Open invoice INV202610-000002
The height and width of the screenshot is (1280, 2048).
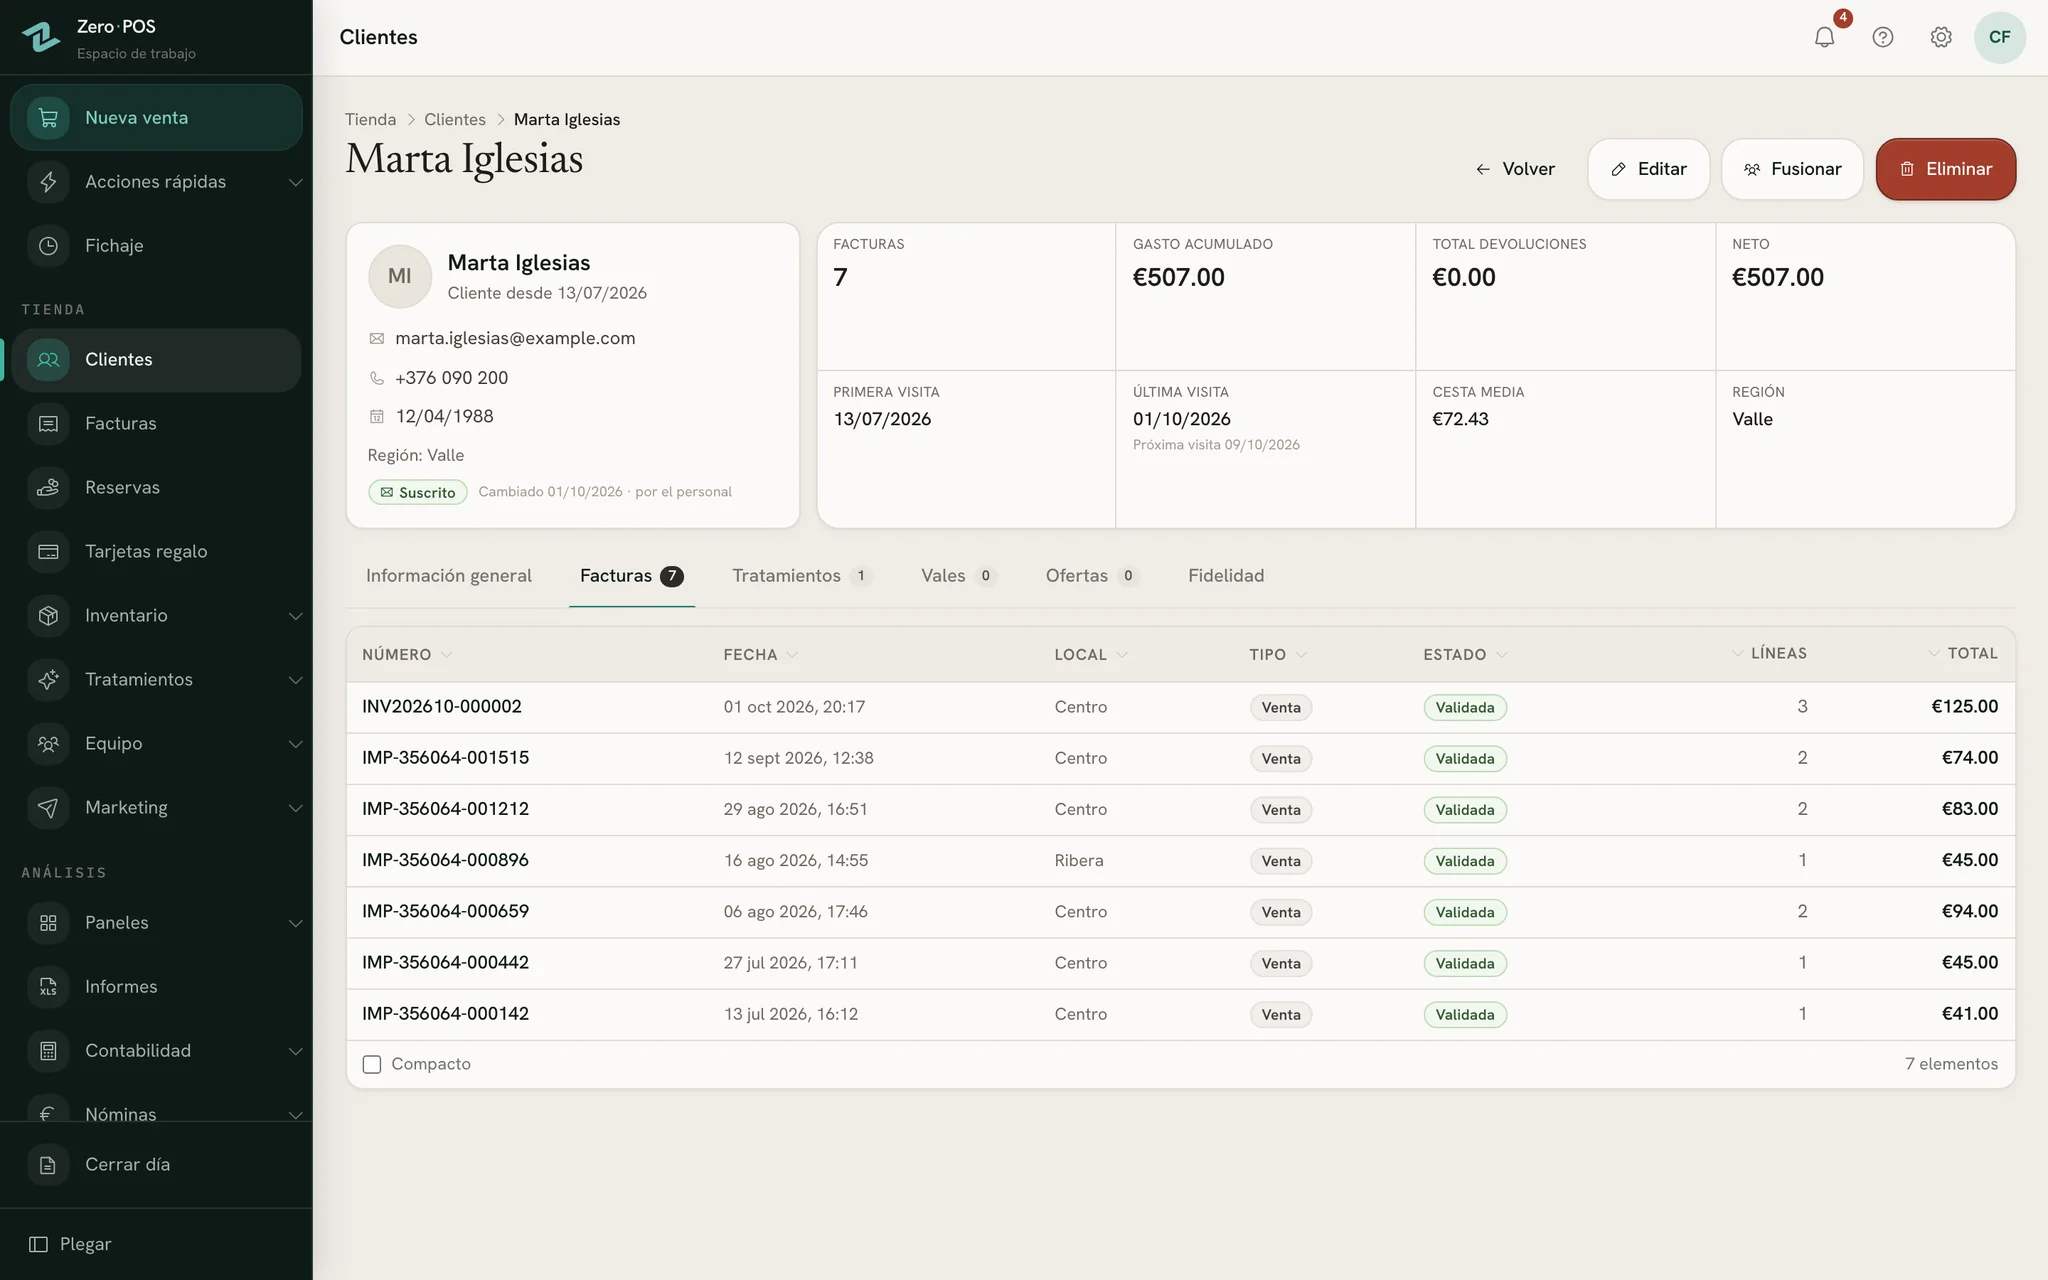(441, 707)
